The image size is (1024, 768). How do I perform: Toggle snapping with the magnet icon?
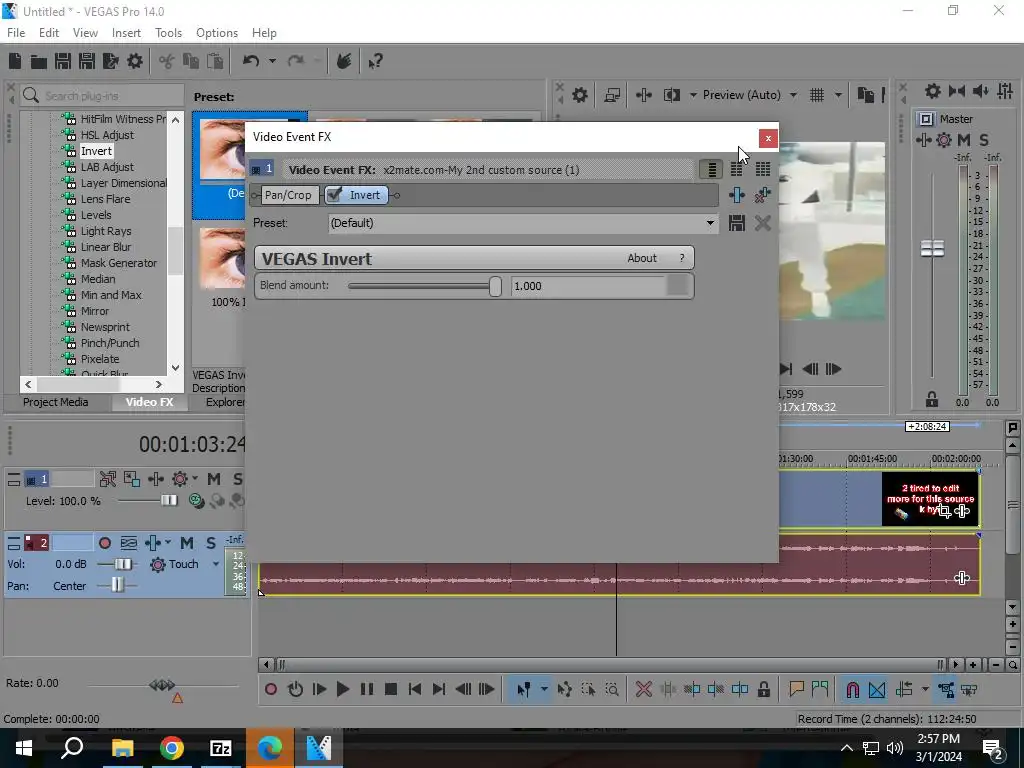click(852, 689)
